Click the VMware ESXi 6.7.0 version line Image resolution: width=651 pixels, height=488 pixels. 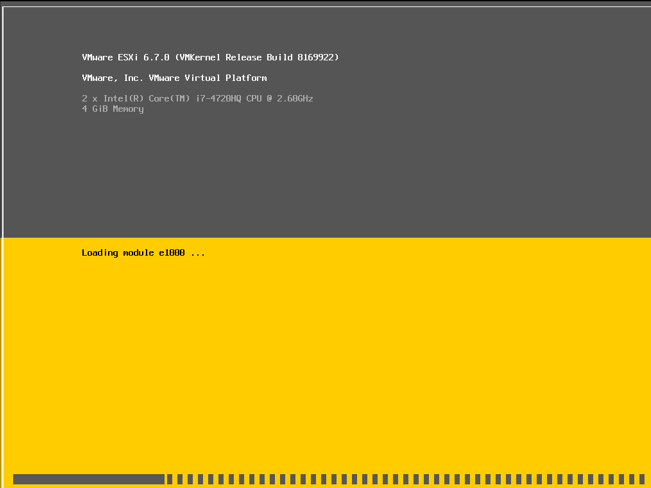(x=210, y=57)
